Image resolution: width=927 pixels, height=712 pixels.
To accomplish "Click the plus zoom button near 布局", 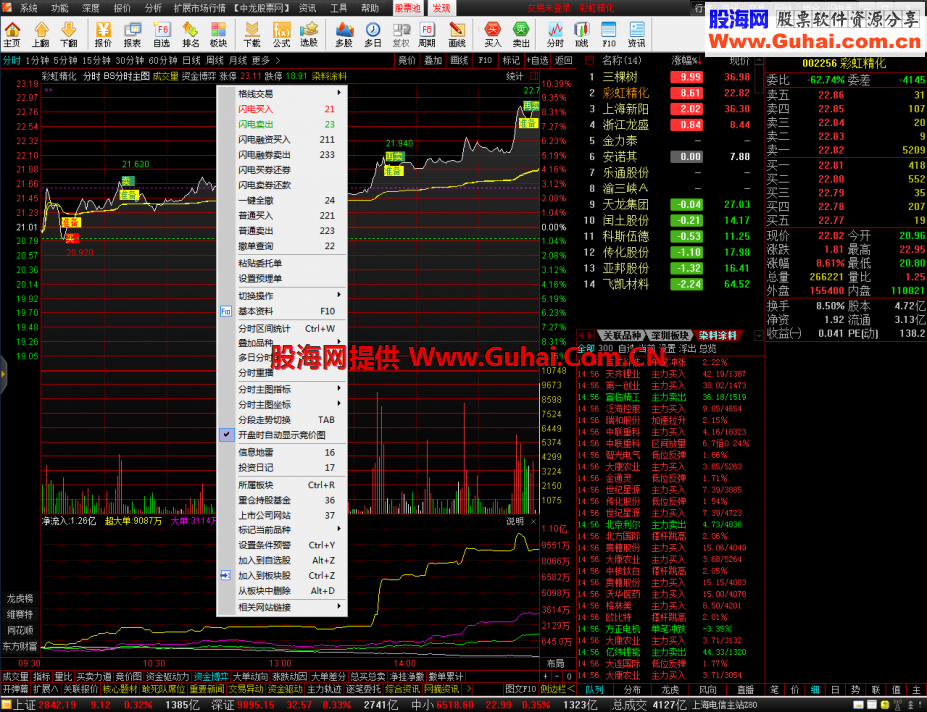I will tap(546, 676).
